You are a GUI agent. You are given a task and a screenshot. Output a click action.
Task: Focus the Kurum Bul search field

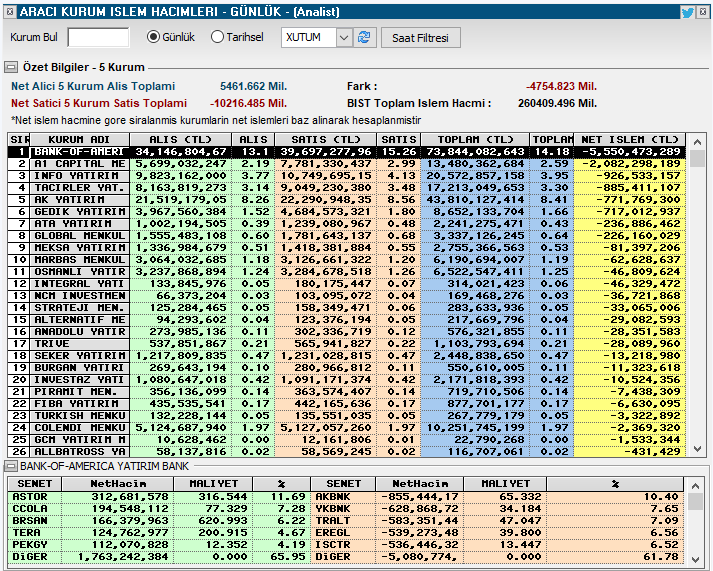[98, 37]
